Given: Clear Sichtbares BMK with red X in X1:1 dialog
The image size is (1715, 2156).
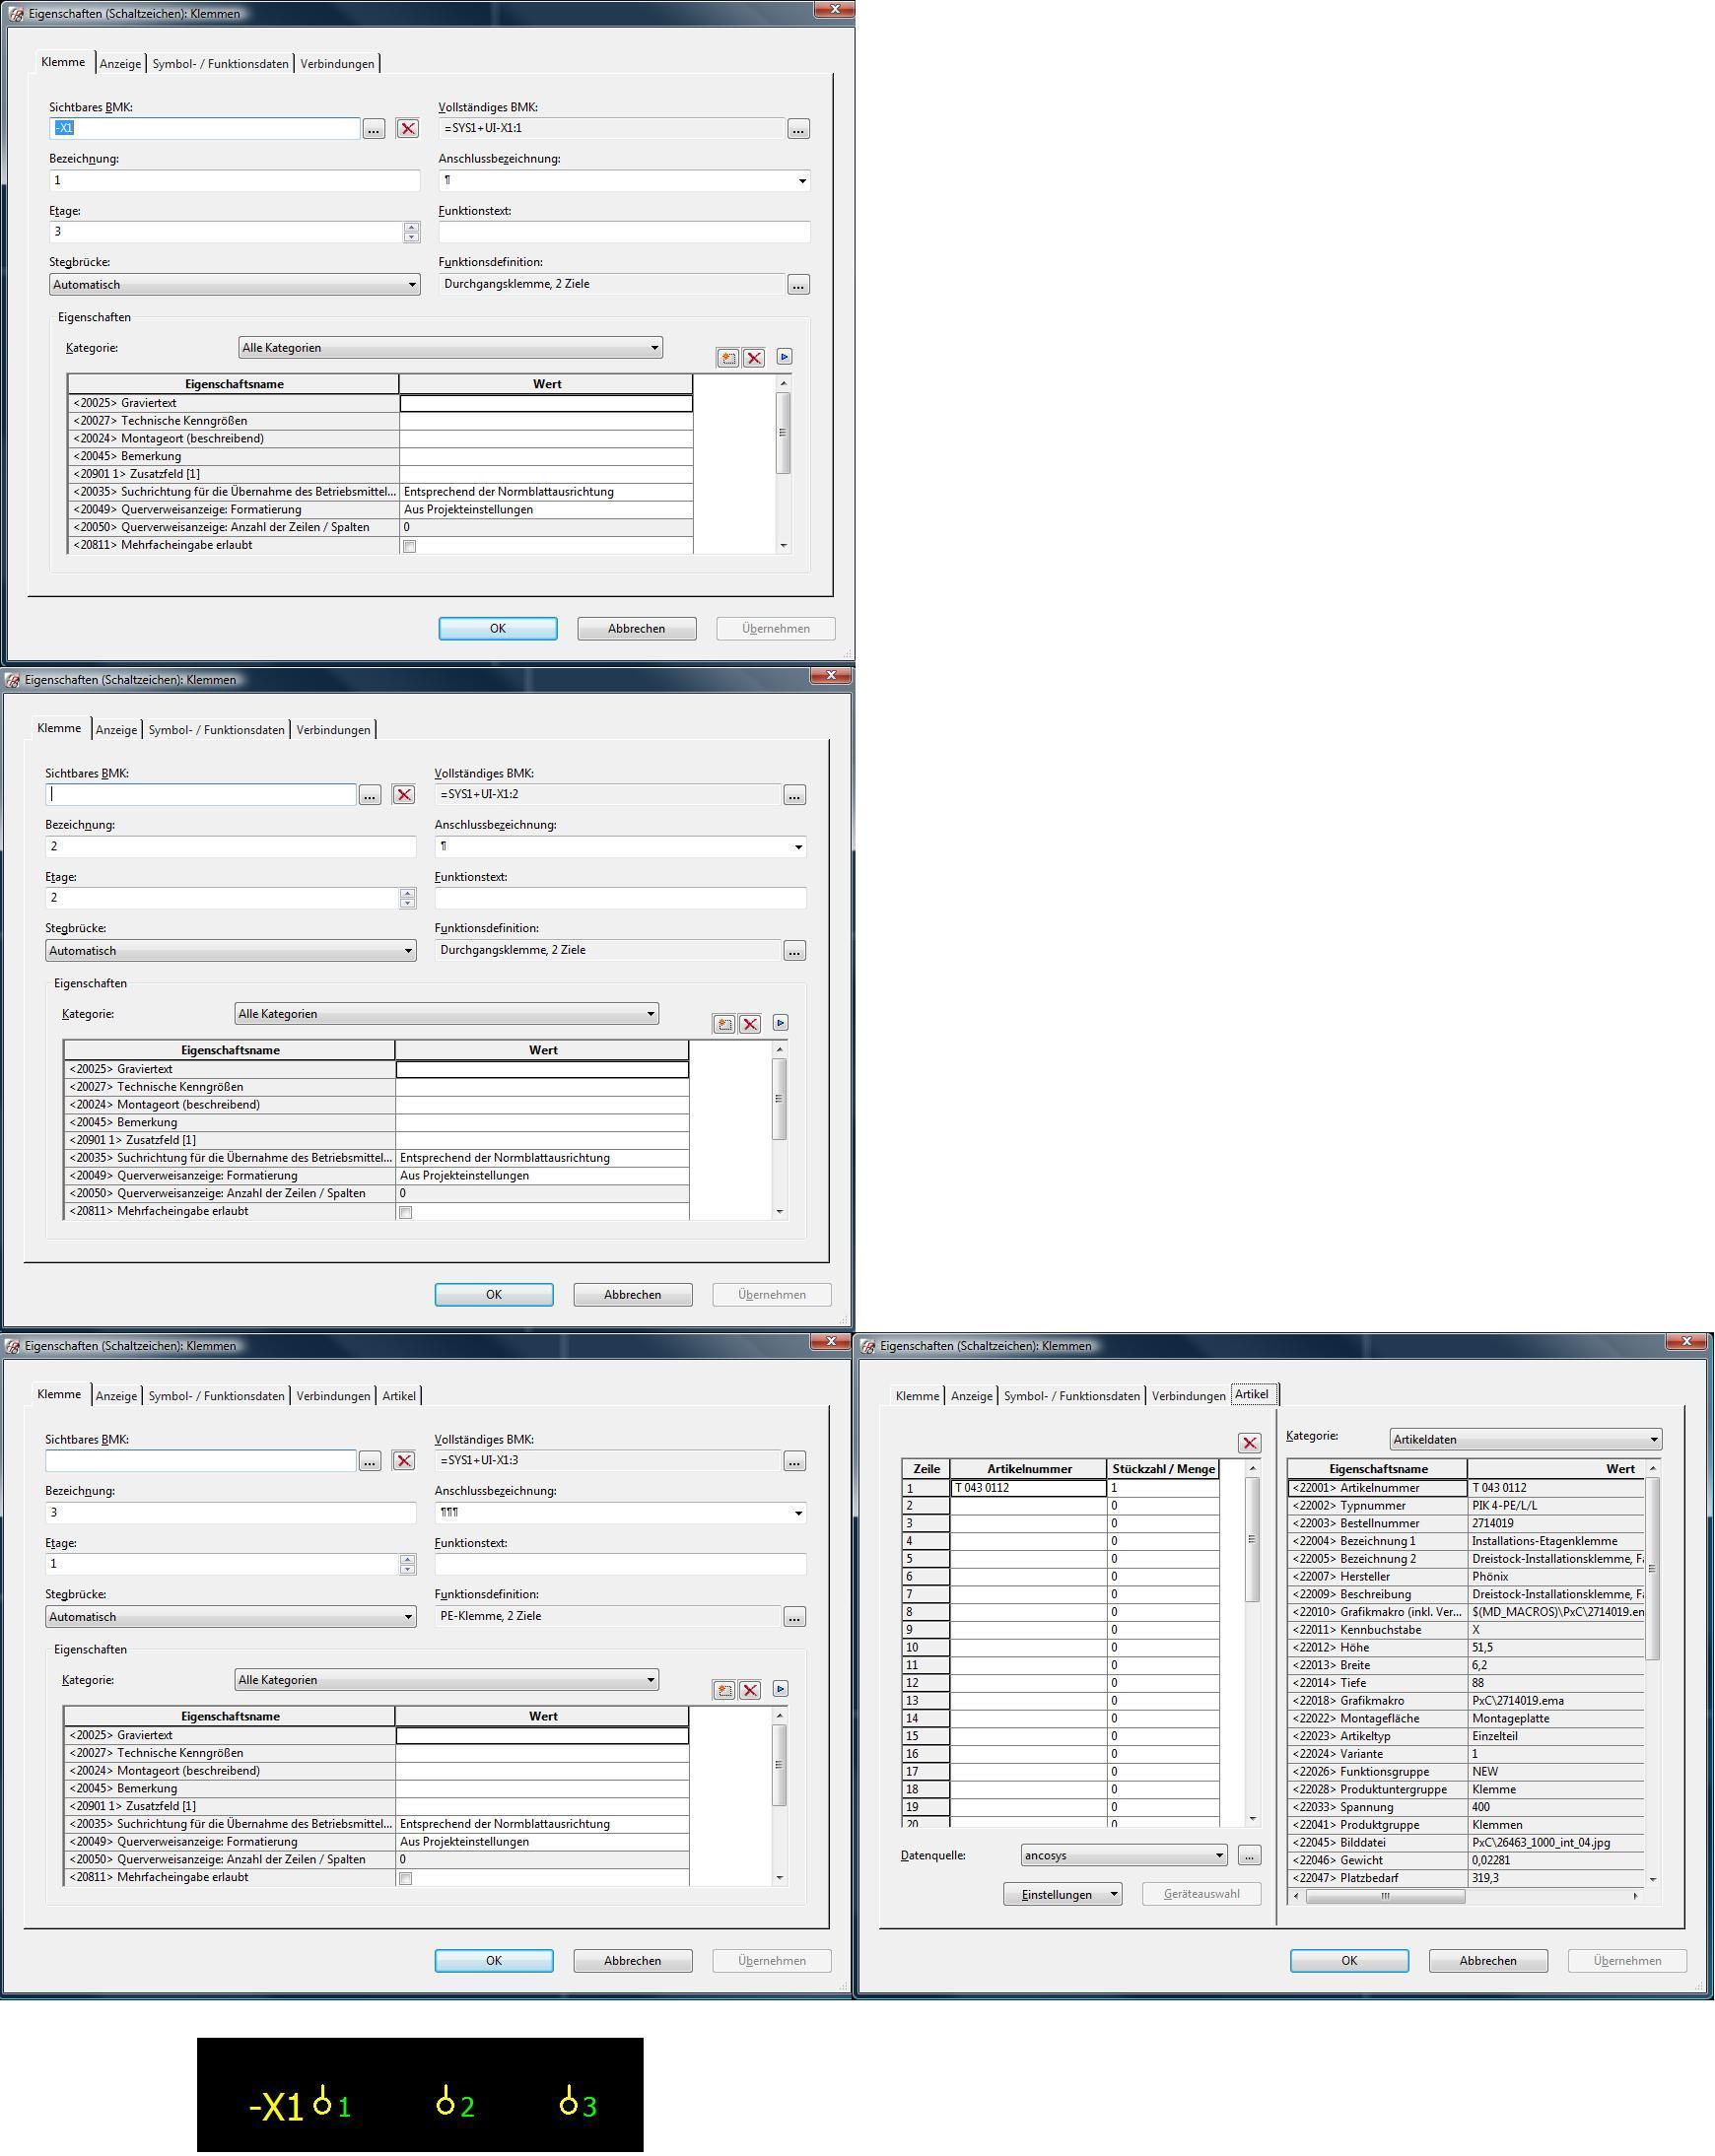Looking at the screenshot, I should (407, 129).
